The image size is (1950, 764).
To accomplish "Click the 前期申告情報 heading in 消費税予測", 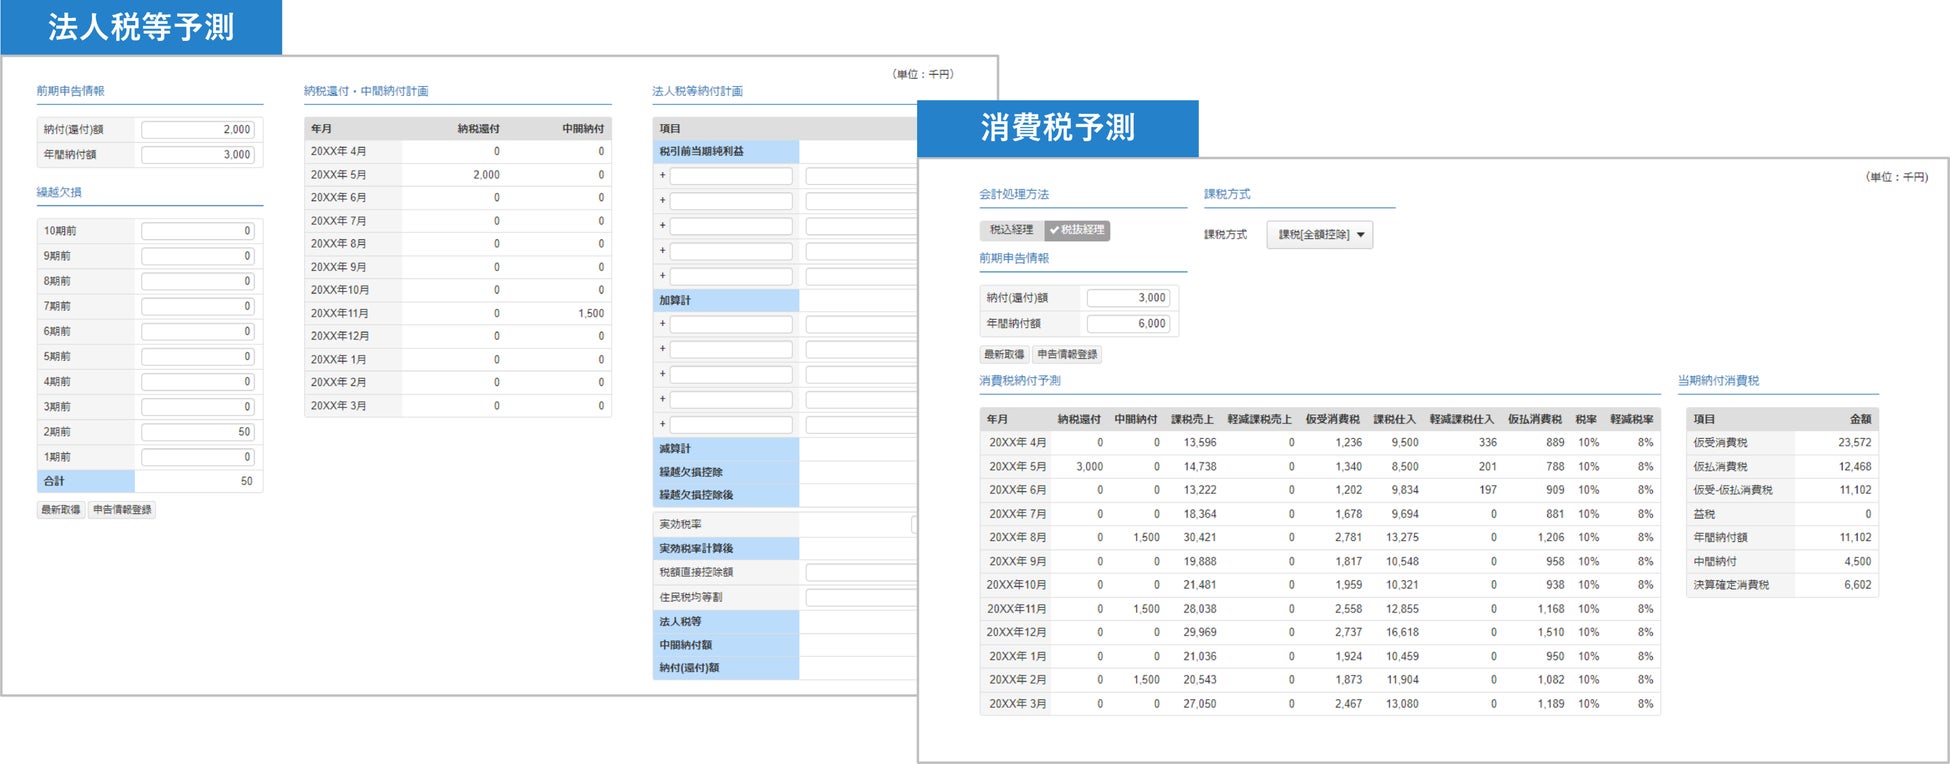I will (x=1014, y=258).
